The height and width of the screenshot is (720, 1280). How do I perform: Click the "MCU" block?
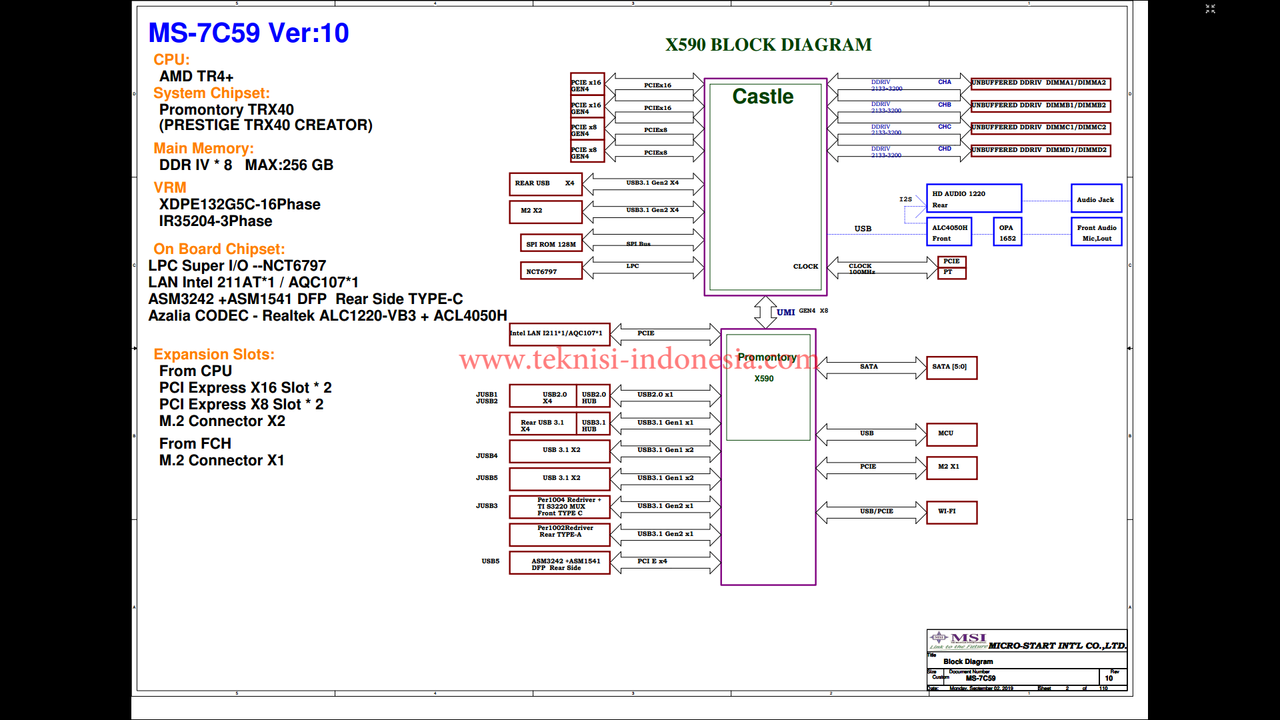(951, 434)
